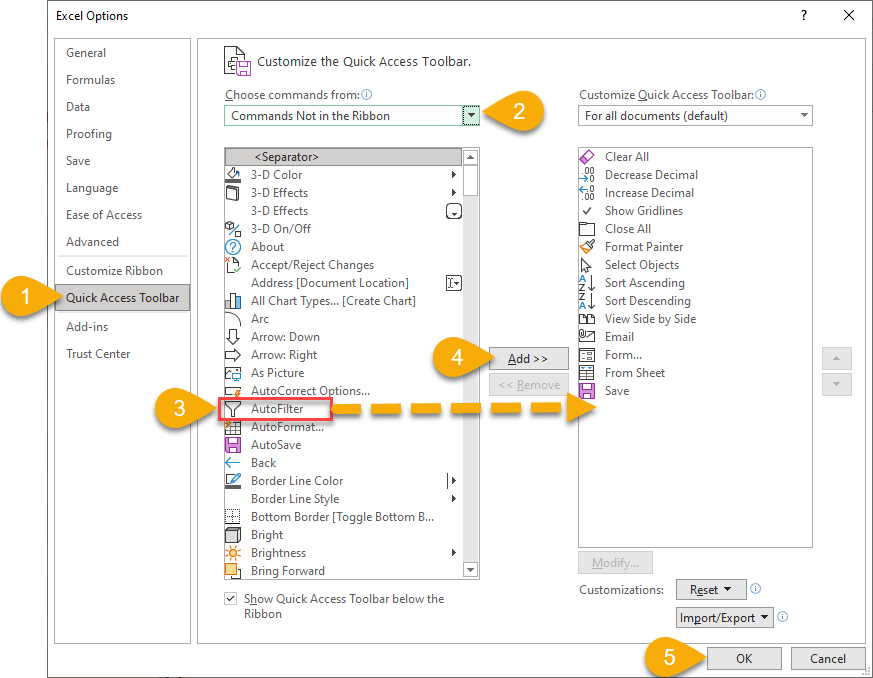This screenshot has height=678, width=873.
Task: Click the Email envelope icon
Action: [x=587, y=337]
